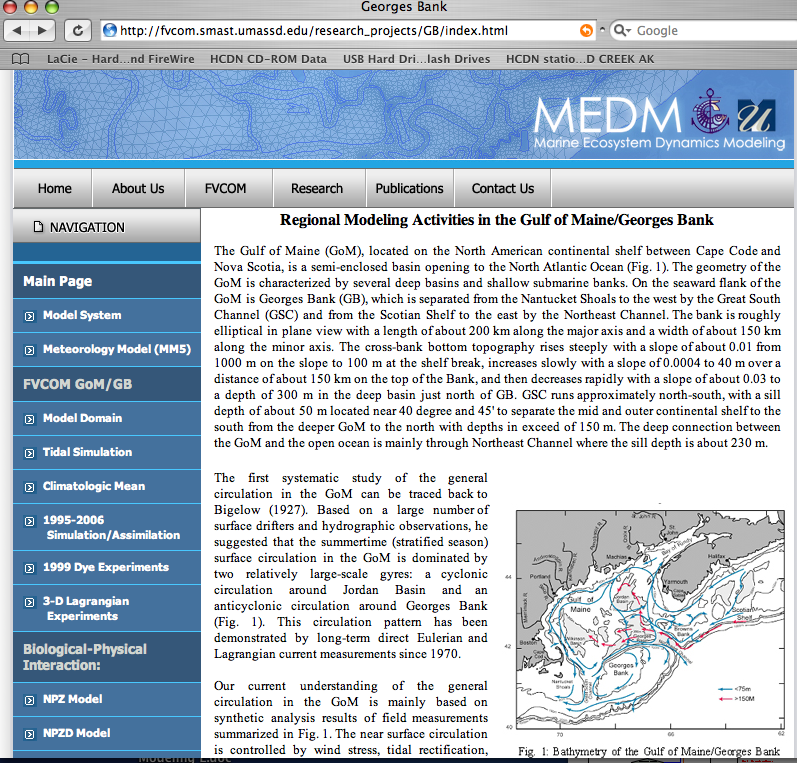The height and width of the screenshot is (763, 797).
Task: Open the LaCie Hard and FireWire bookmark
Action: tap(120, 59)
